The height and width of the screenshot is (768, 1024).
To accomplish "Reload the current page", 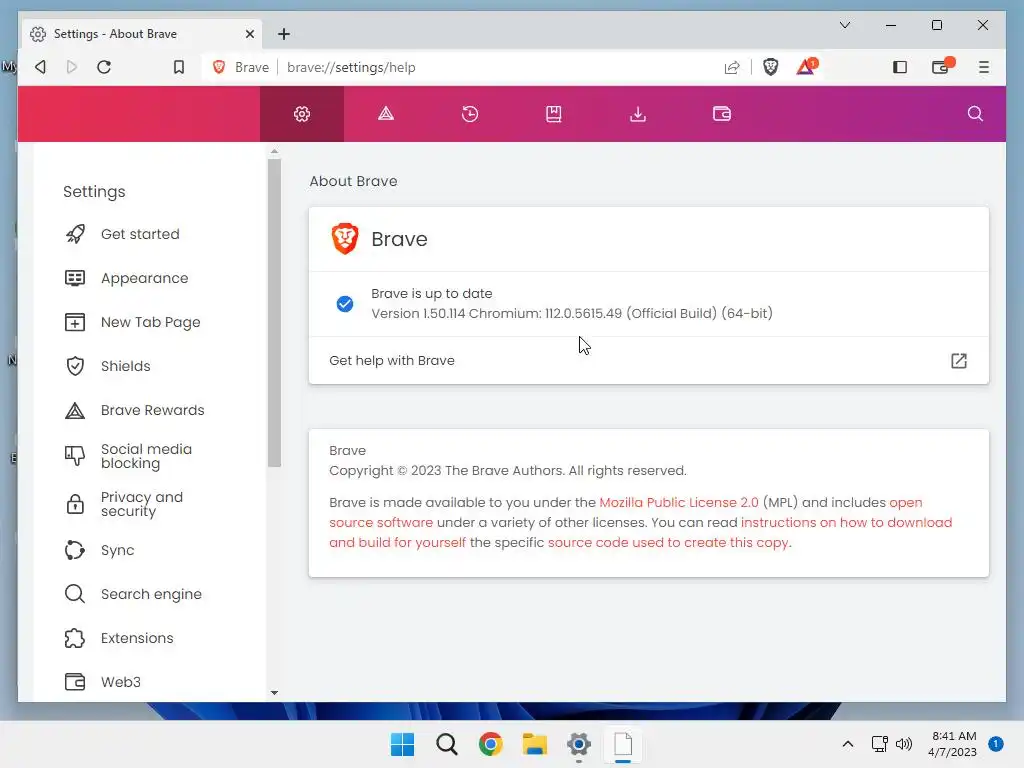I will 104,67.
